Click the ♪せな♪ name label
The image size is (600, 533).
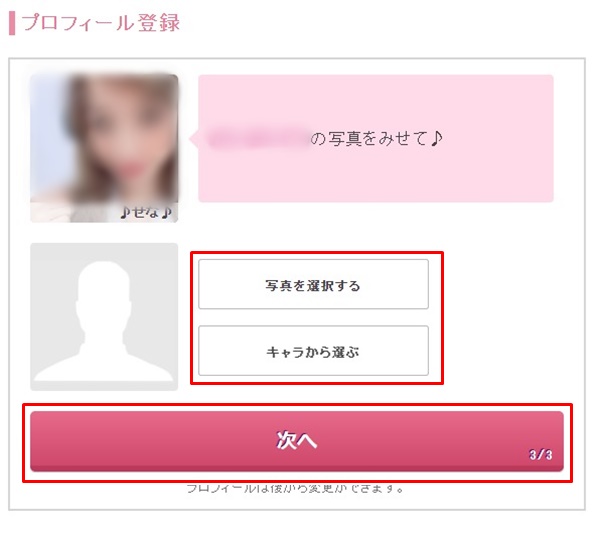pyautogui.click(x=146, y=212)
